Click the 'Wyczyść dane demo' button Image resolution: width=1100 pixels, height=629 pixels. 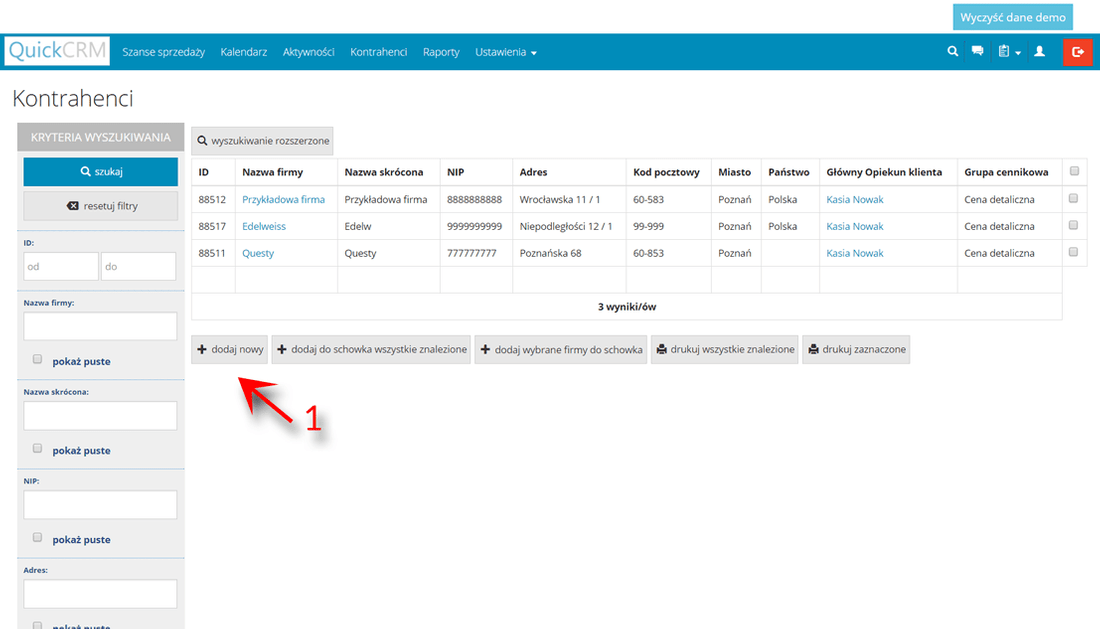point(1013,17)
